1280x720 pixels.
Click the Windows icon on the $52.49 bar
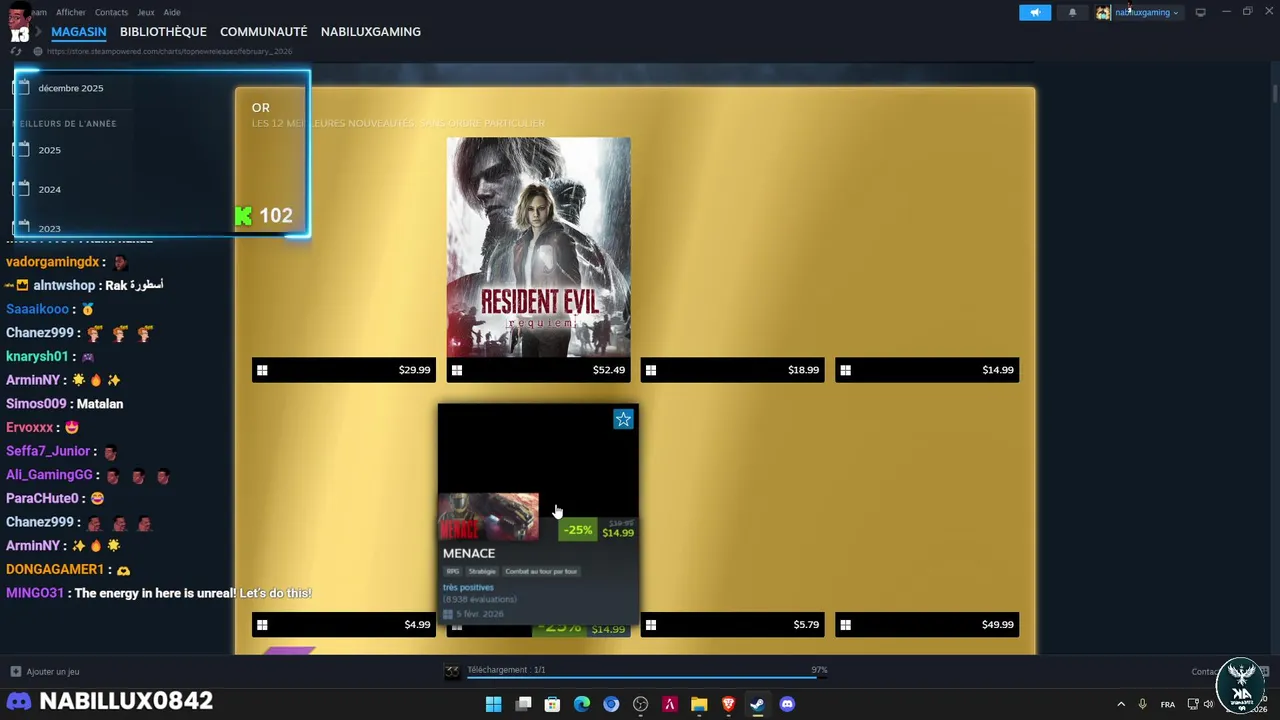click(x=457, y=370)
